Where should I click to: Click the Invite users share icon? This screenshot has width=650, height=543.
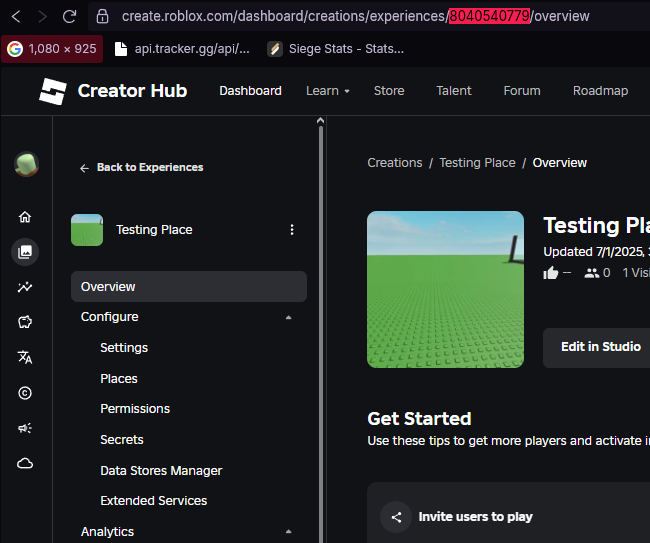(x=396, y=517)
